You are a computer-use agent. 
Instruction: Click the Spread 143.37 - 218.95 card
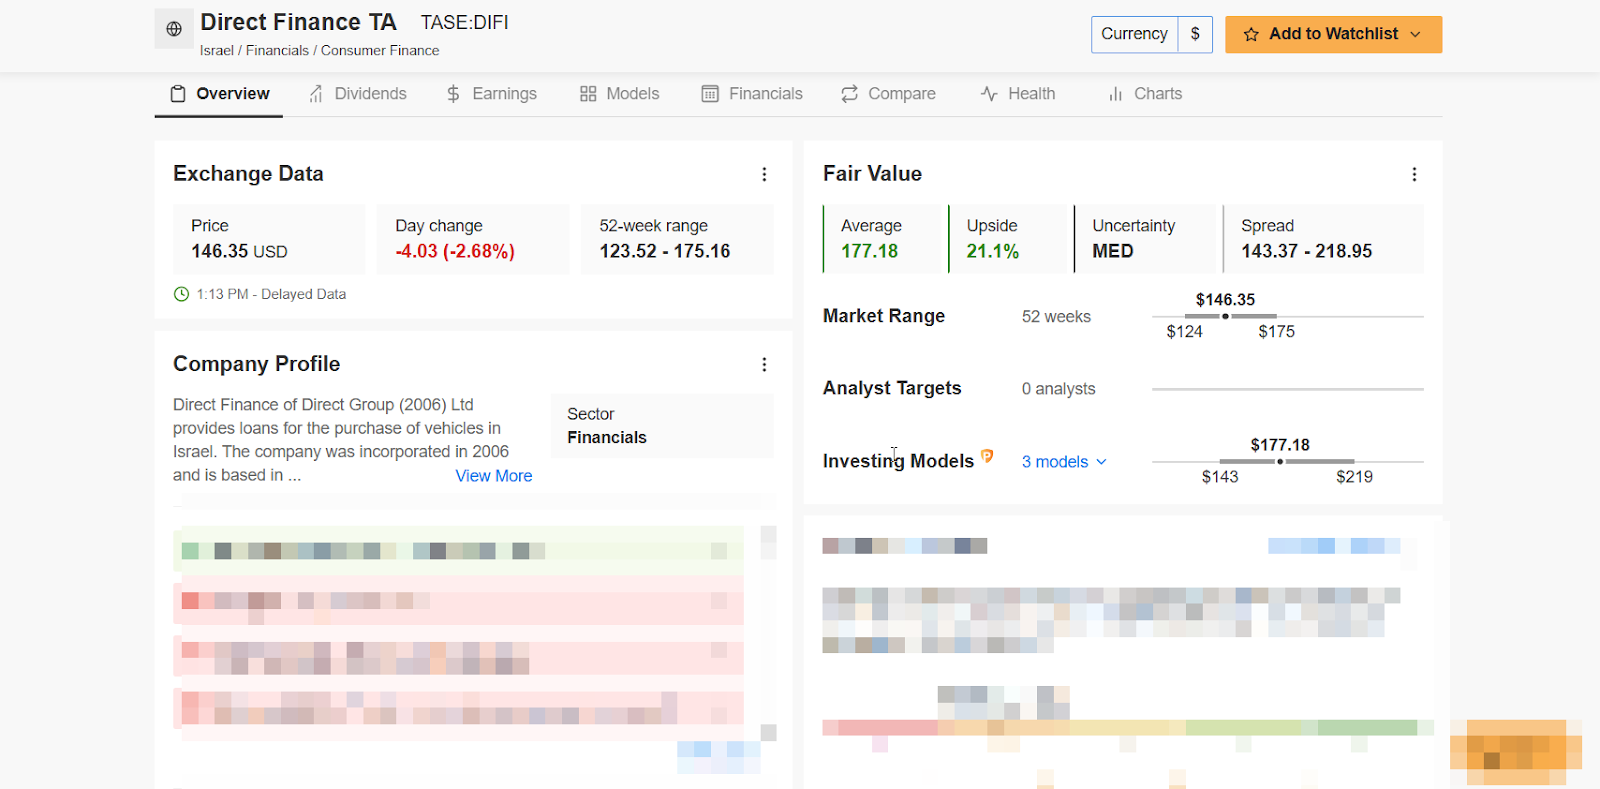point(1323,239)
